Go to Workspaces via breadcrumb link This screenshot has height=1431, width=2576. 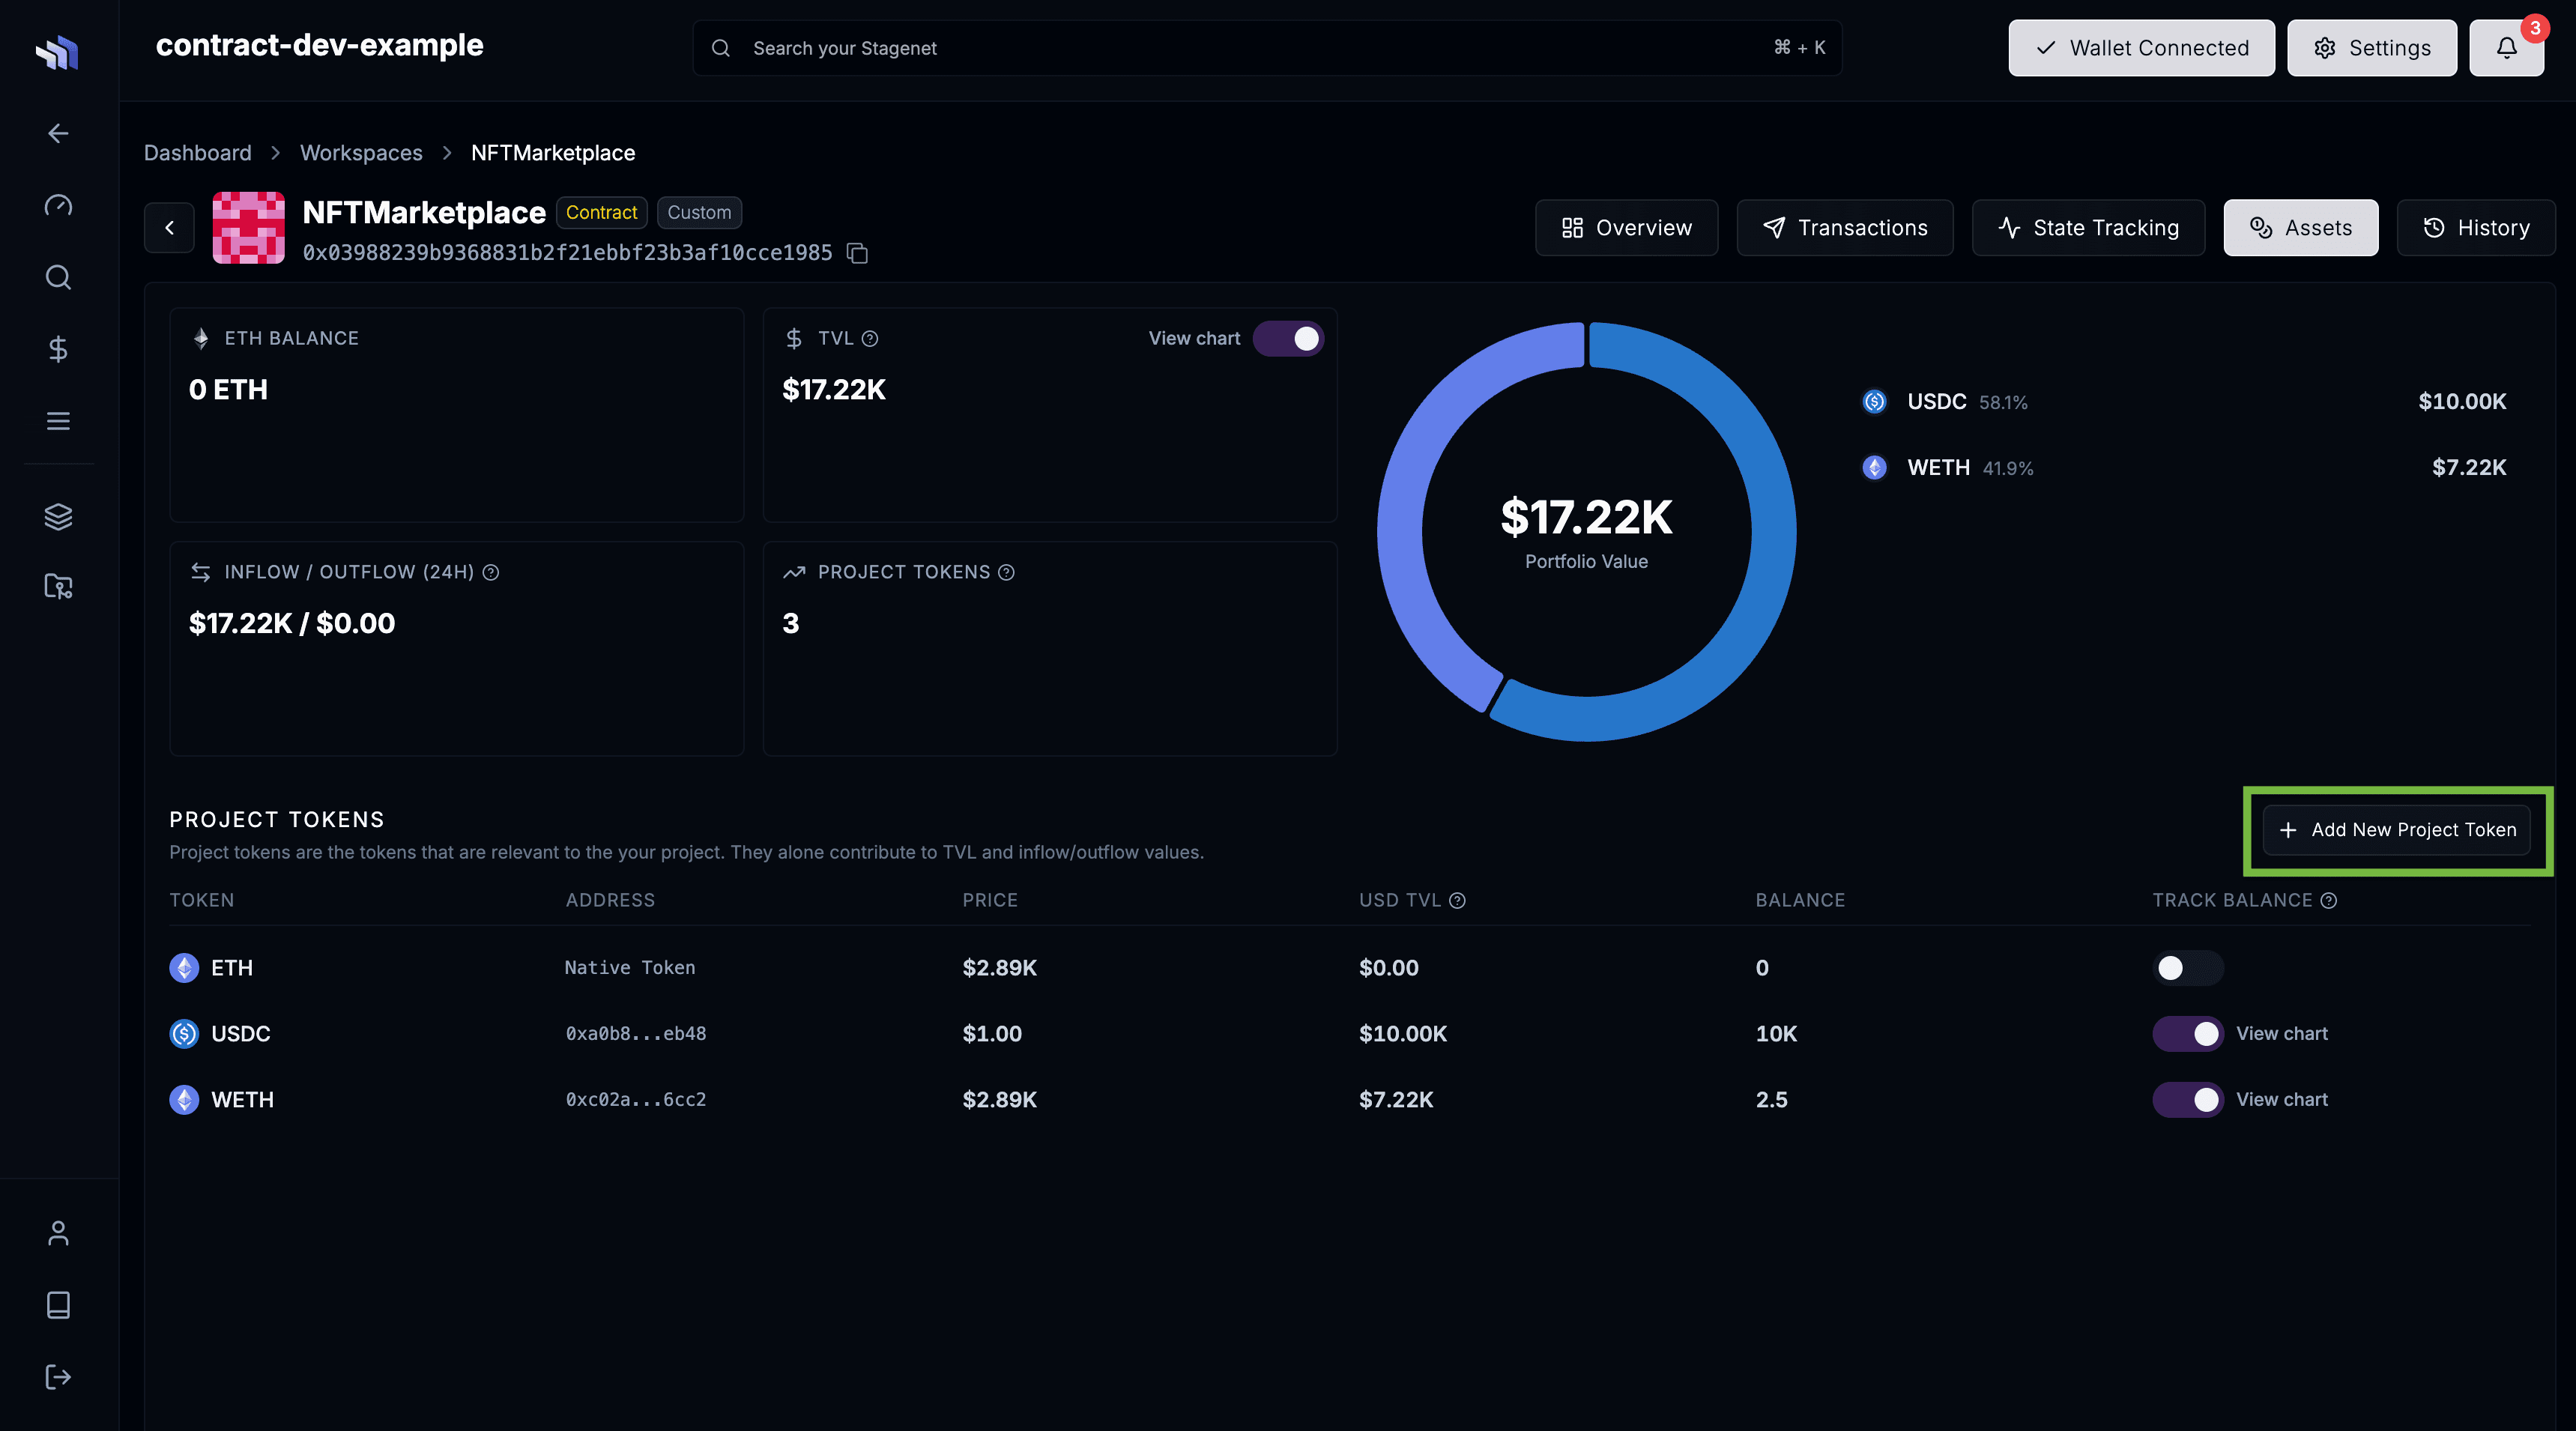pos(361,152)
